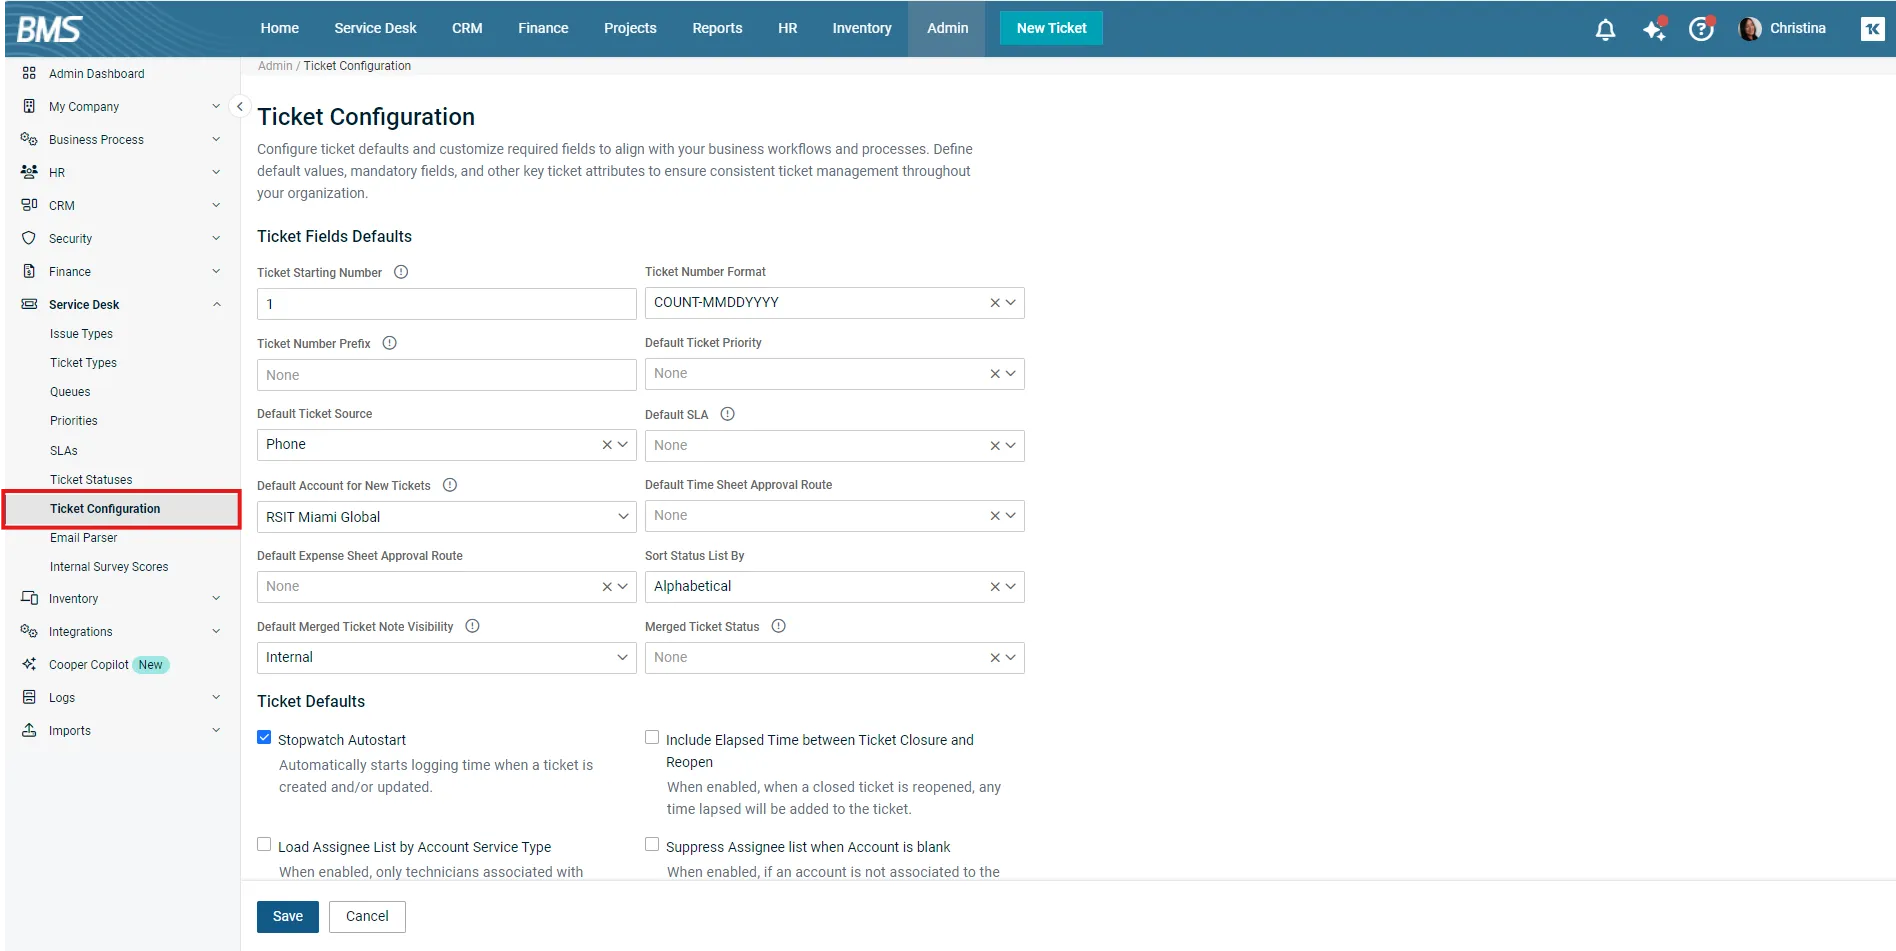Click the Save button
1896x951 pixels.
pos(287,916)
